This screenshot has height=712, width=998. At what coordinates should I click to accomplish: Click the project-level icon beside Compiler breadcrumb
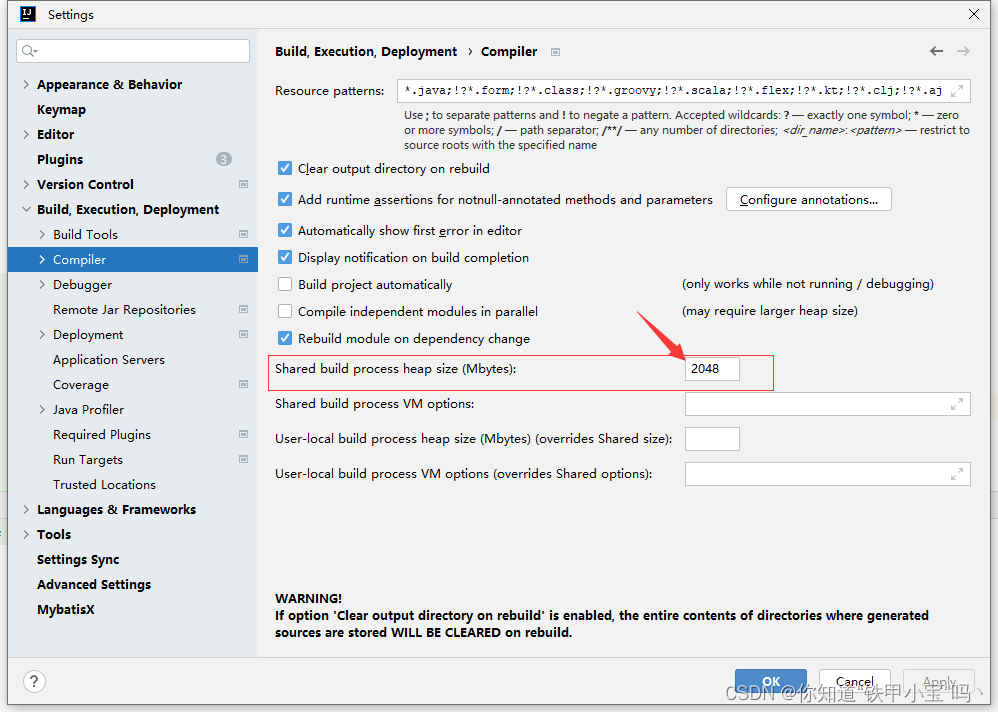[x=555, y=52]
